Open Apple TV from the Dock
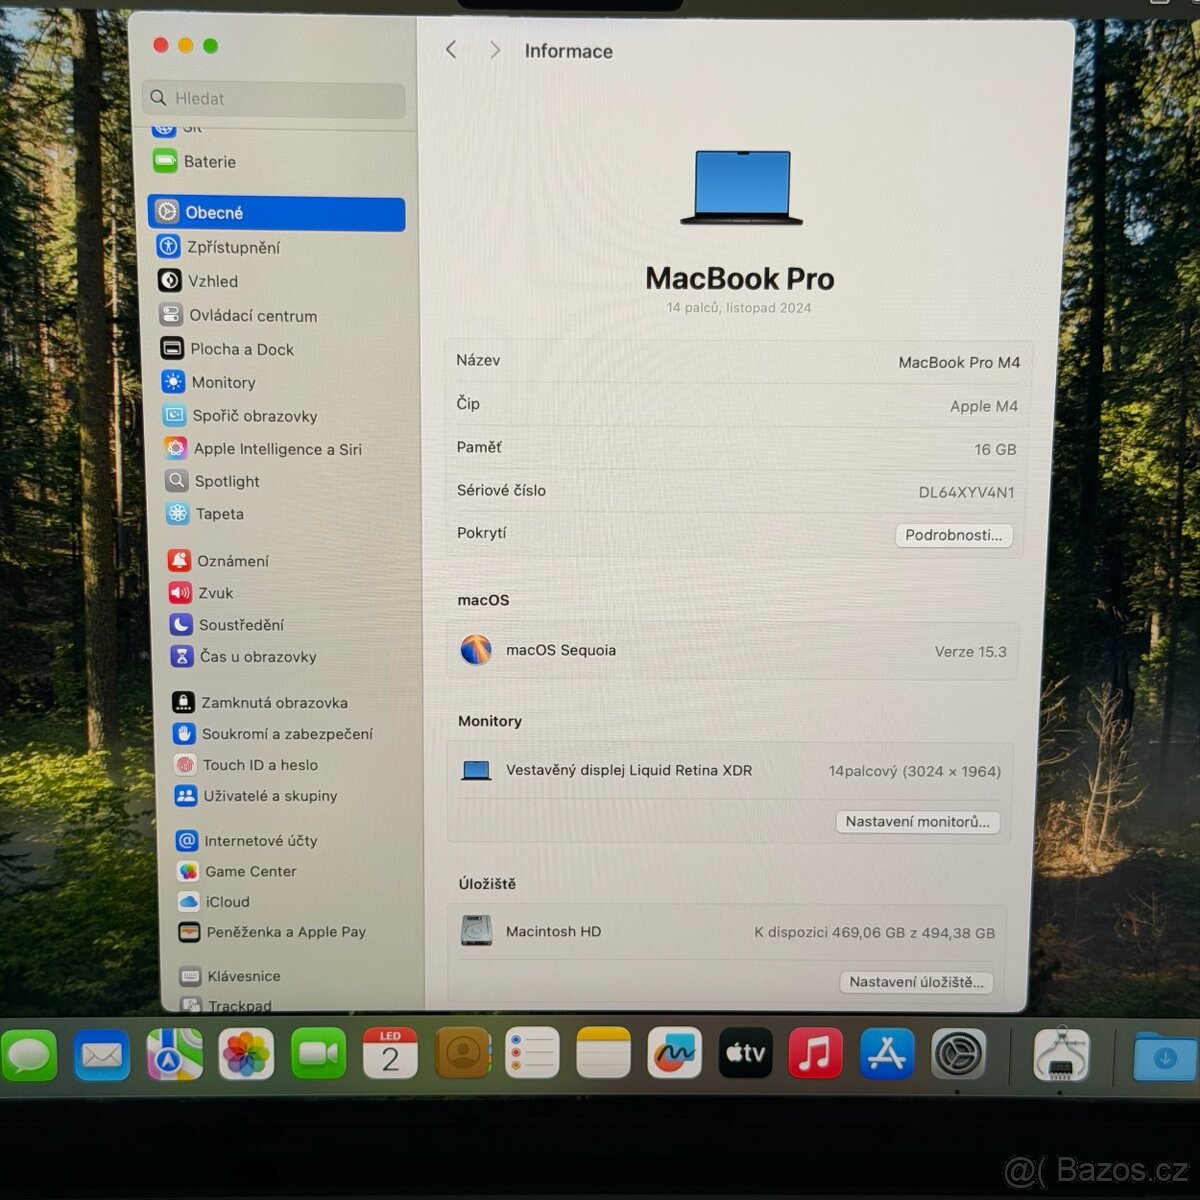 point(746,1053)
